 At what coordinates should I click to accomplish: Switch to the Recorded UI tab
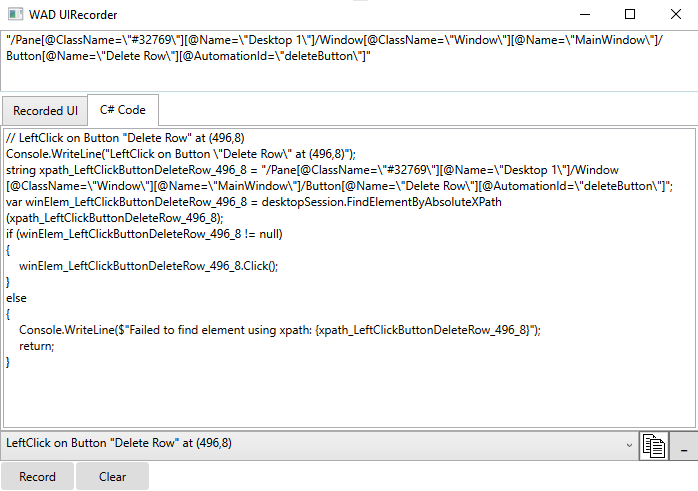tap(45, 110)
